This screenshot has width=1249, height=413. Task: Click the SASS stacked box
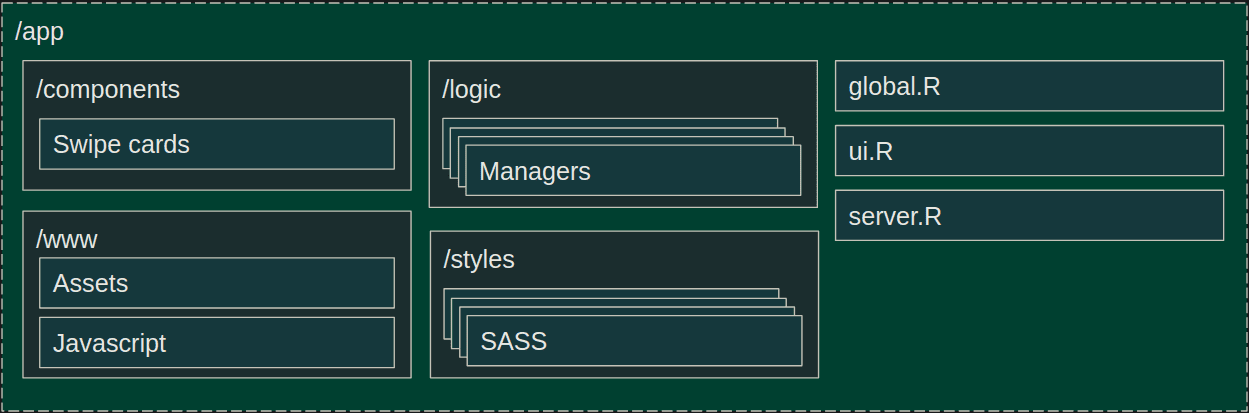634,341
